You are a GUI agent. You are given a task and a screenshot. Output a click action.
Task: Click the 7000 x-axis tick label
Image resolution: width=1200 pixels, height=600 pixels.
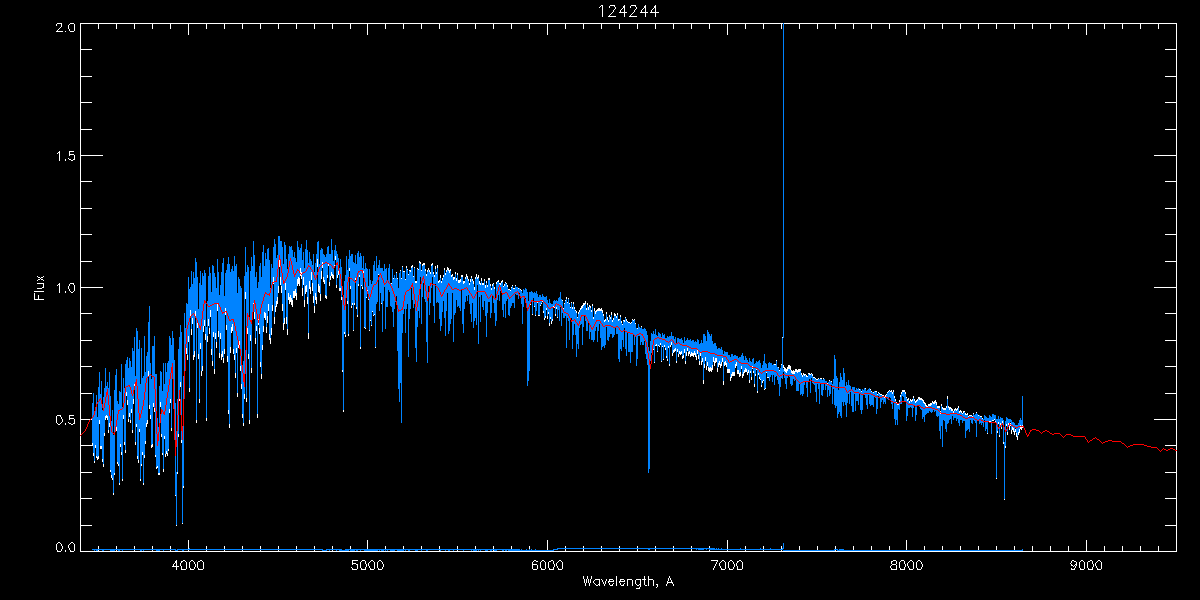pyautogui.click(x=727, y=565)
